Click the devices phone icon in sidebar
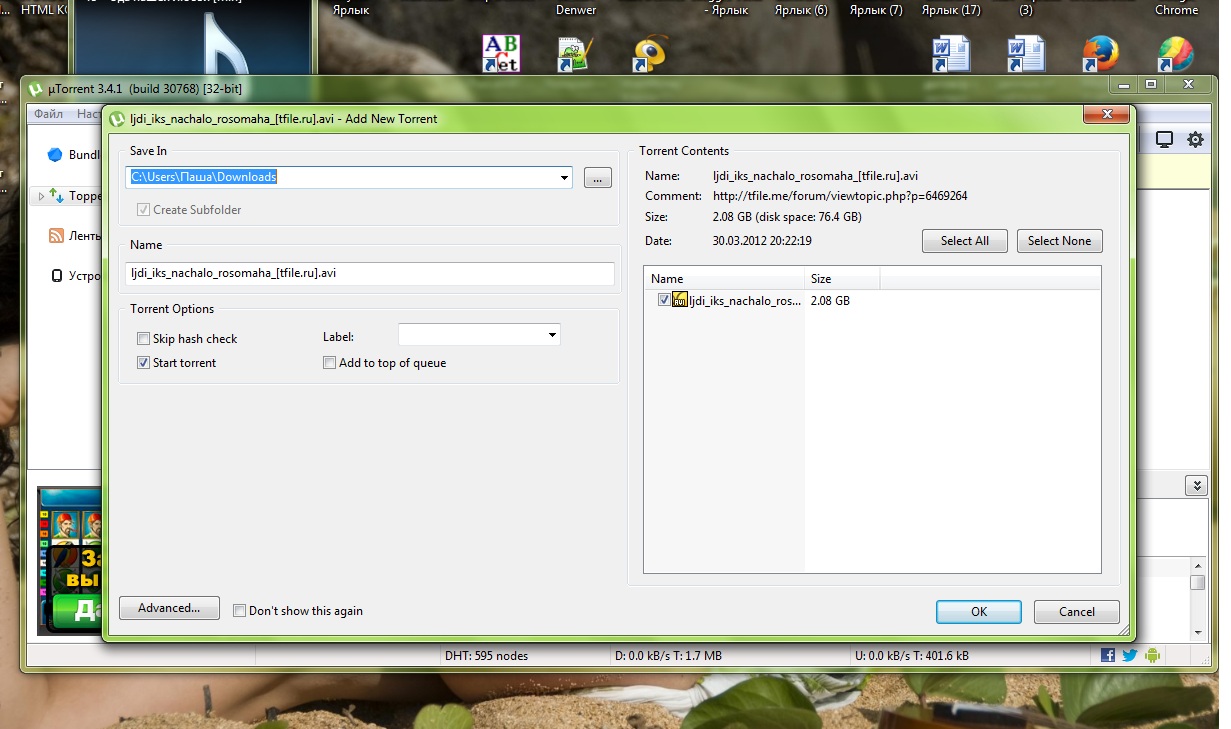Viewport: 1231px width, 729px height. pyautogui.click(x=57, y=276)
